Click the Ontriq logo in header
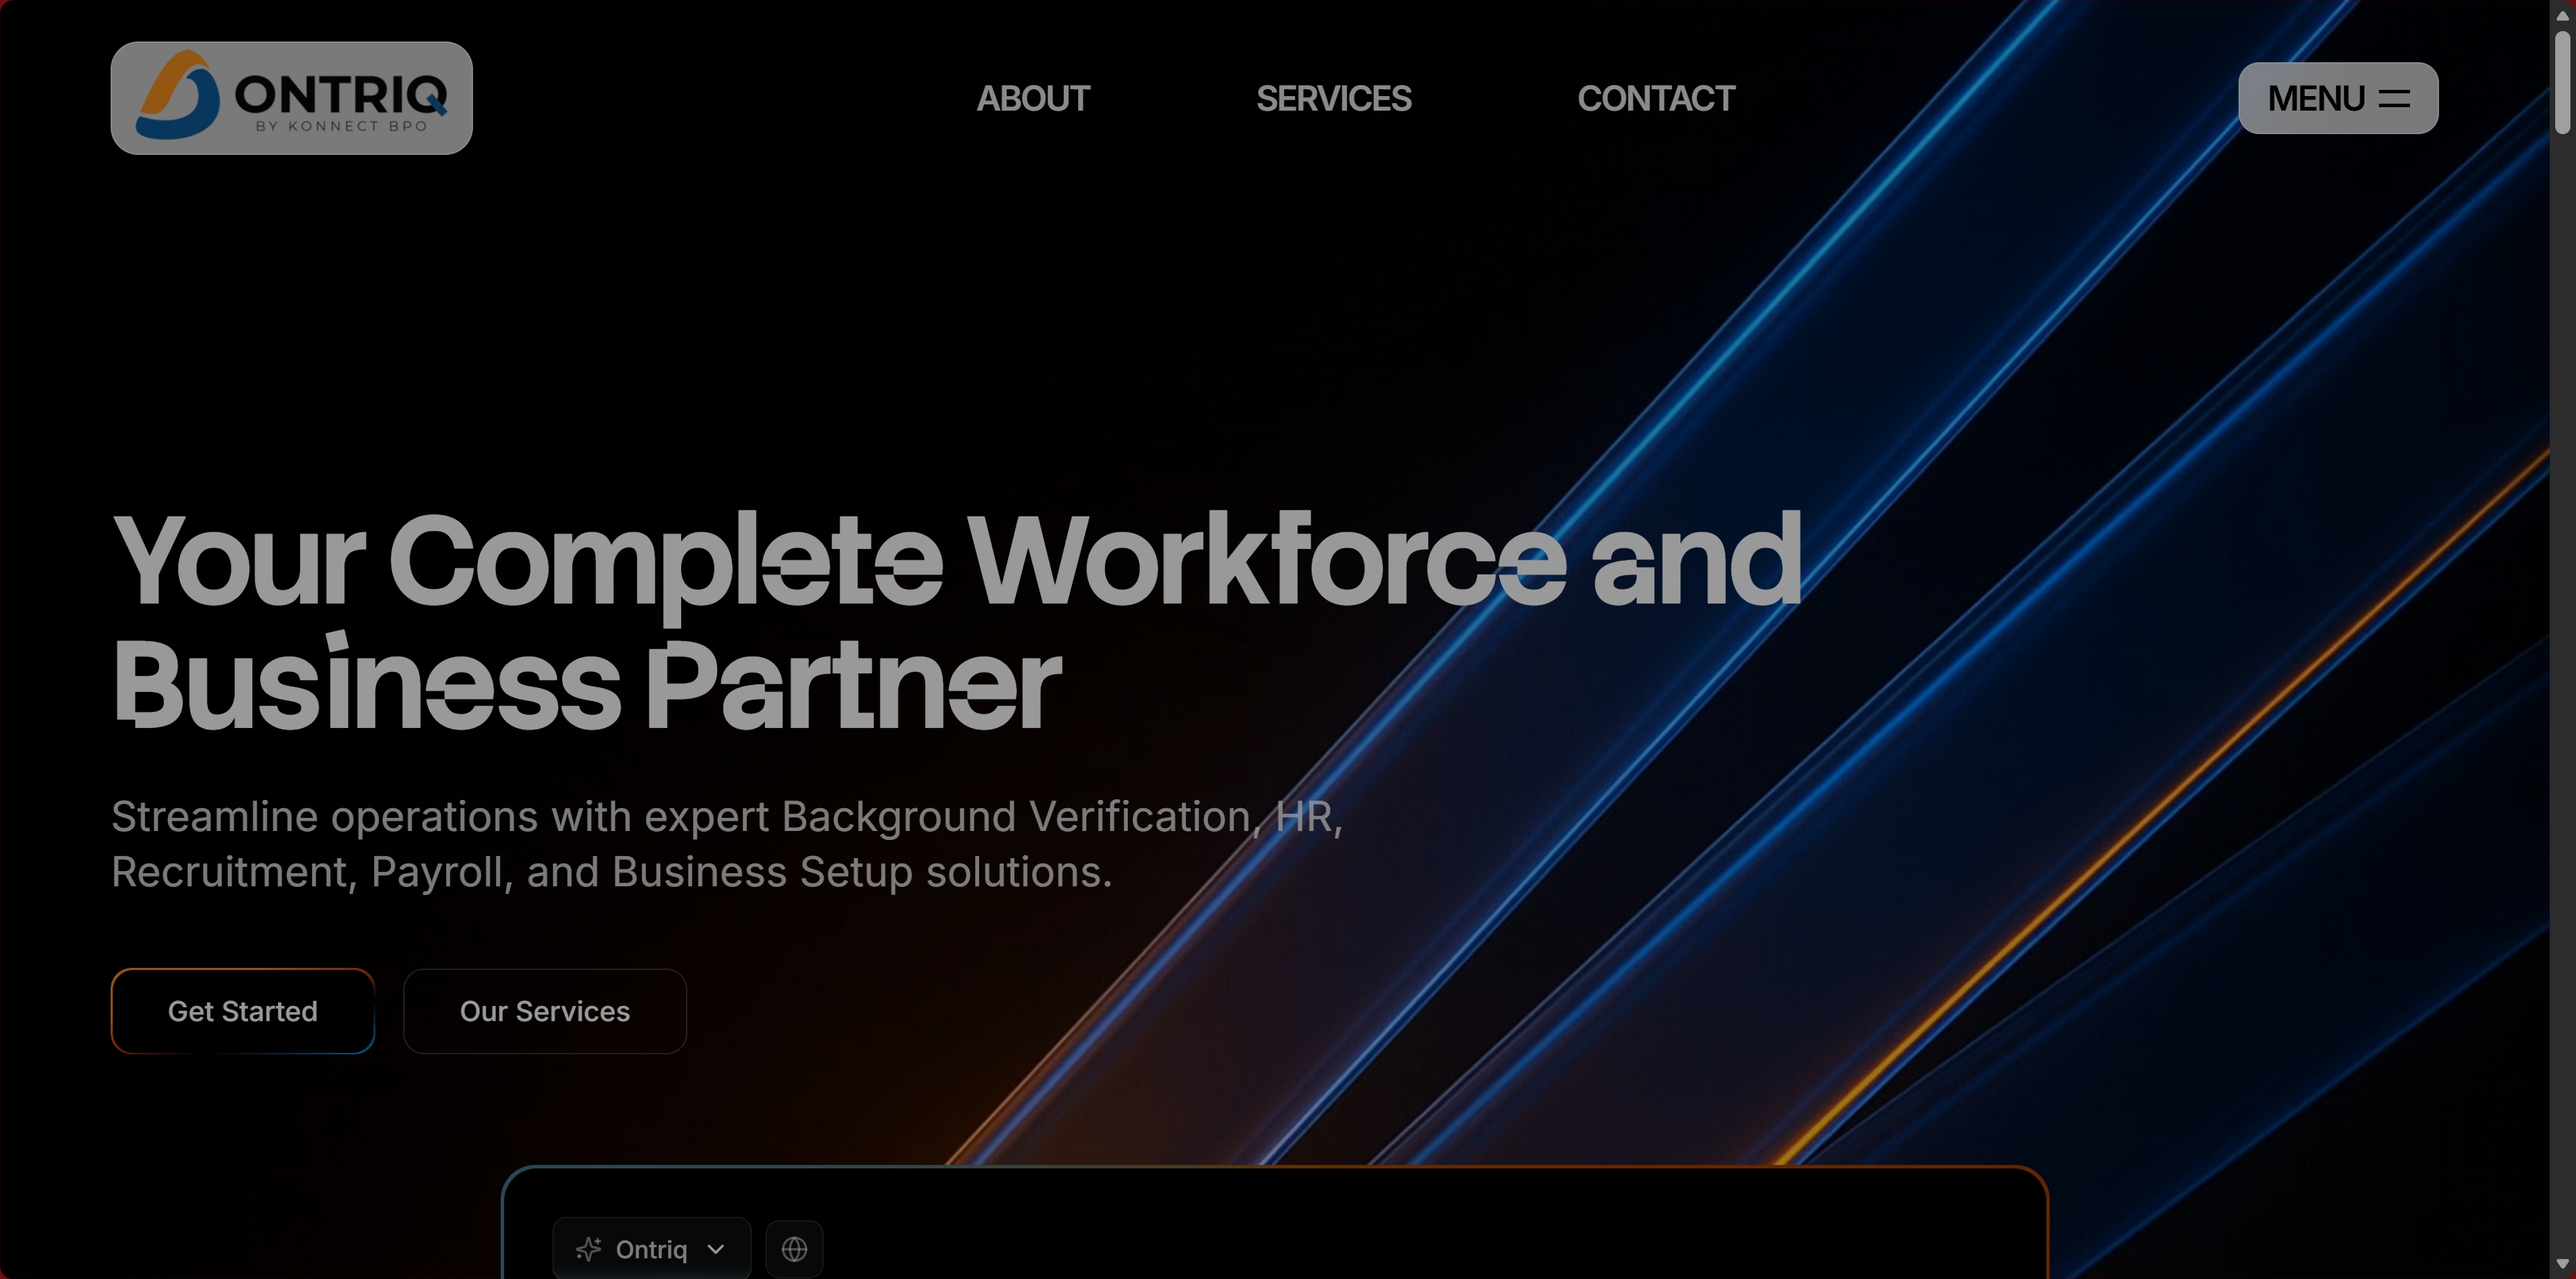Viewport: 2576px width, 1279px height. (291, 98)
